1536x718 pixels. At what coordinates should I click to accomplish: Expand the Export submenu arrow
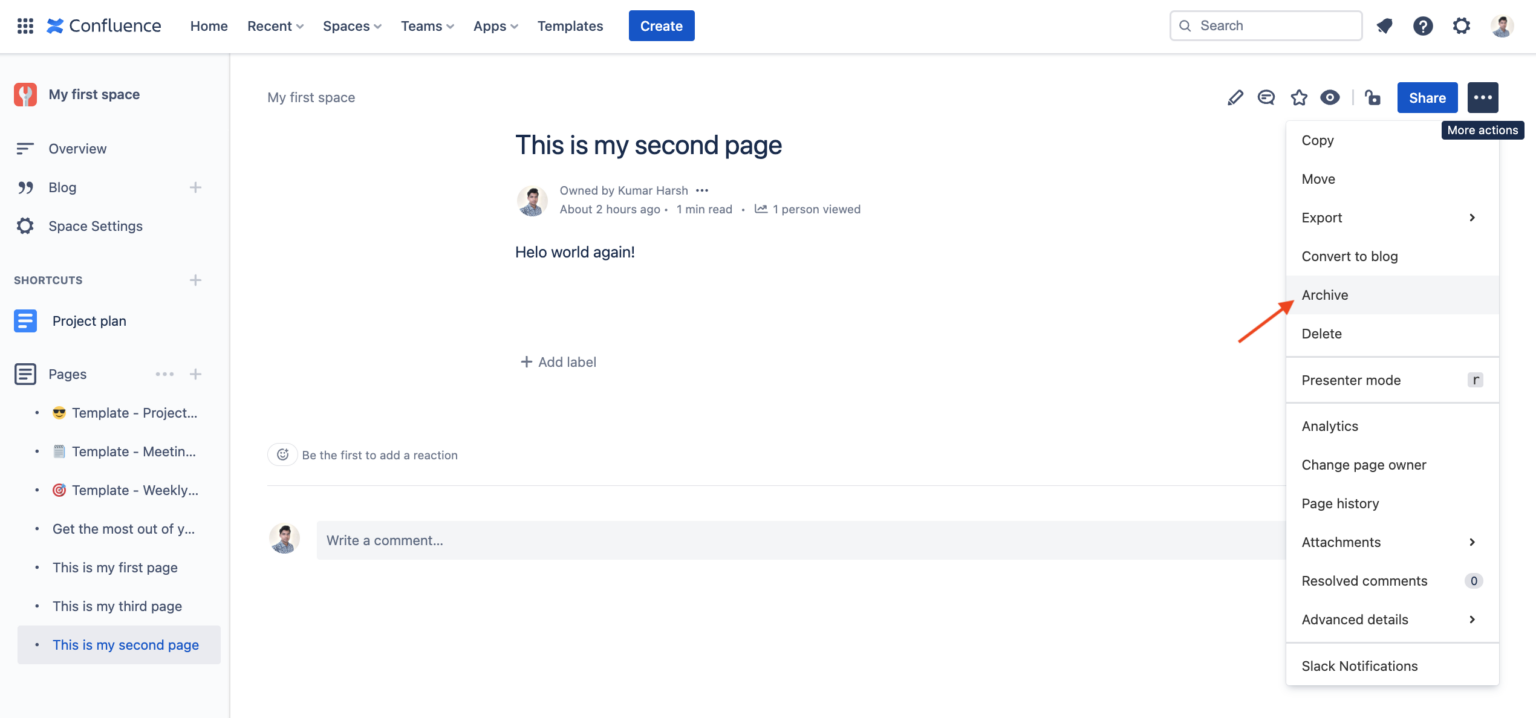click(1471, 217)
